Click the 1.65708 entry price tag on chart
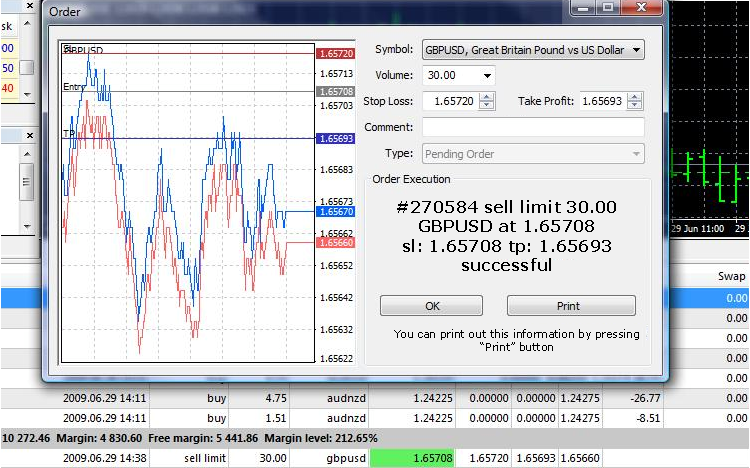This screenshot has width=750, height=468. 335,91
